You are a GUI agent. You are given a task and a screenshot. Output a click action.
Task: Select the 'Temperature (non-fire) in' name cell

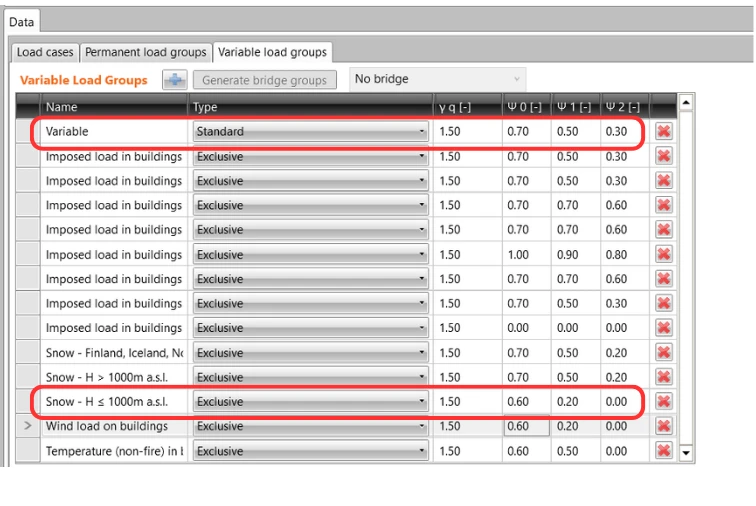click(114, 451)
